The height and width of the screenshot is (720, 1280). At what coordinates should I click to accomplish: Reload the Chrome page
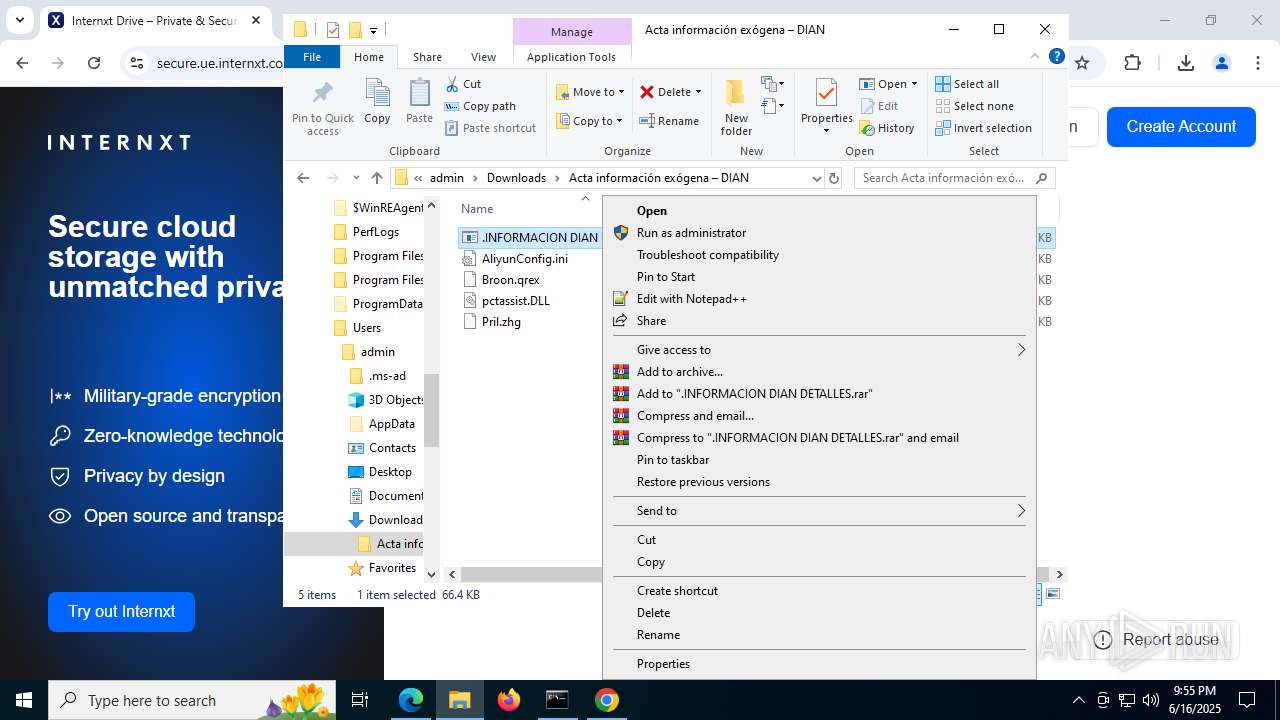coord(94,63)
